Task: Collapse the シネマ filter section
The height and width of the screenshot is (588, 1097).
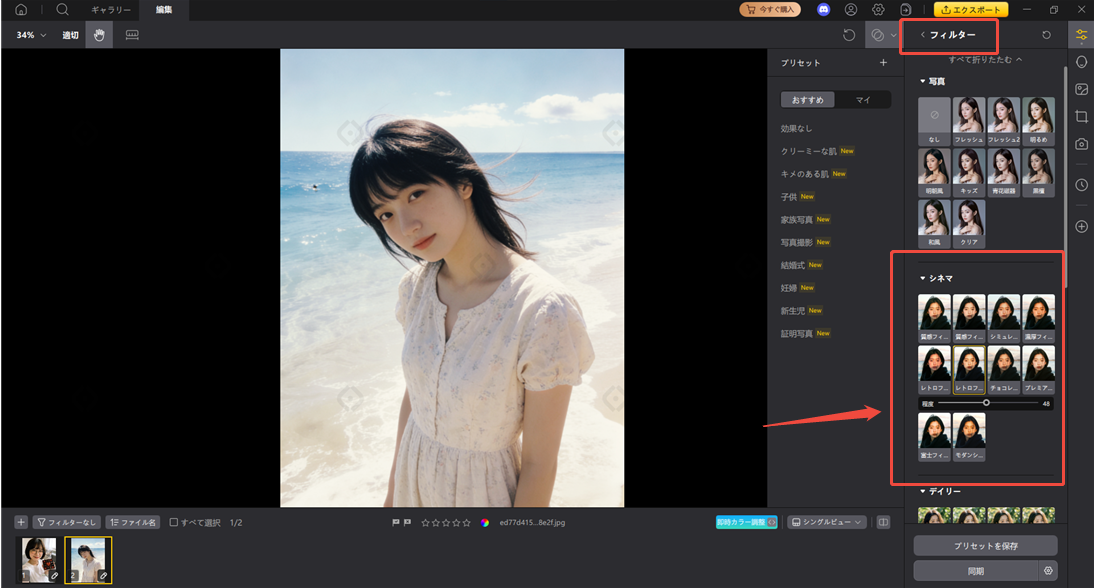Action: click(x=923, y=278)
